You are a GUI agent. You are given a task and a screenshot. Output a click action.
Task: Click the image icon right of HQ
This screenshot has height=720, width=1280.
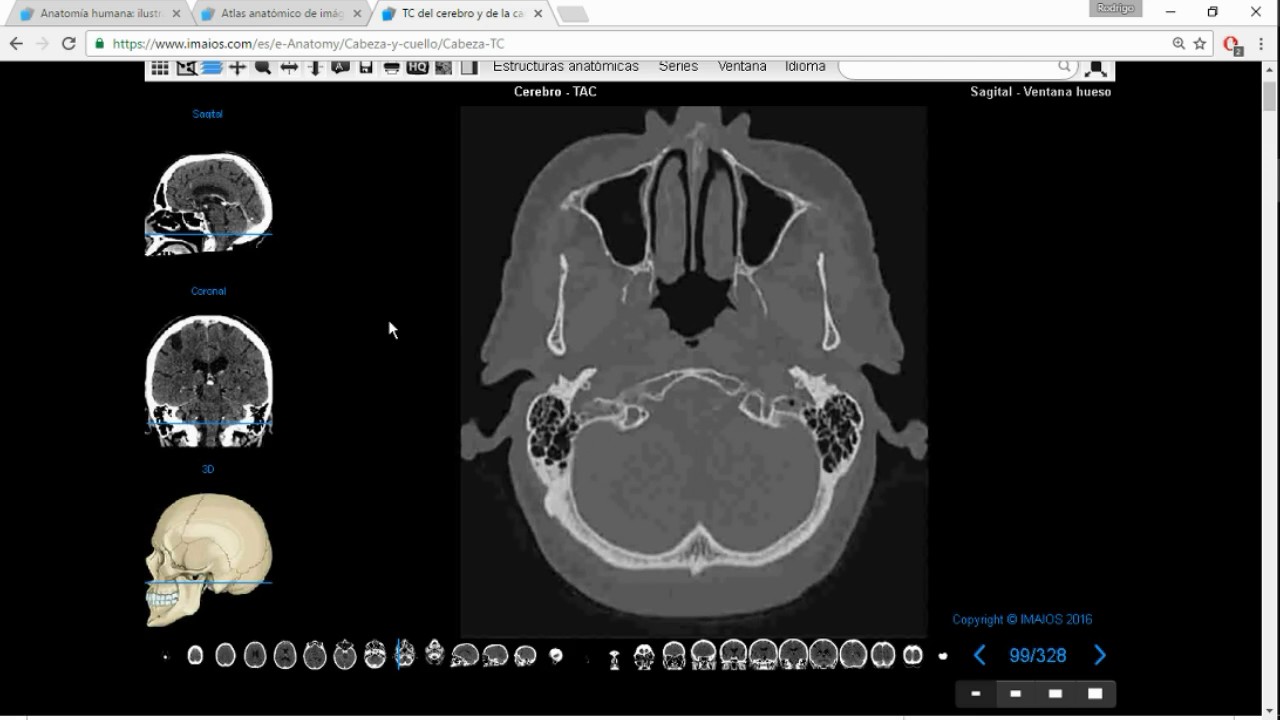click(443, 68)
